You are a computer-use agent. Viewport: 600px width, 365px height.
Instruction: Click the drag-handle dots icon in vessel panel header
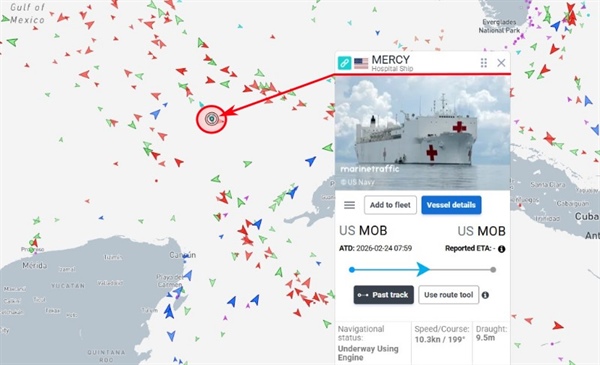(484, 63)
